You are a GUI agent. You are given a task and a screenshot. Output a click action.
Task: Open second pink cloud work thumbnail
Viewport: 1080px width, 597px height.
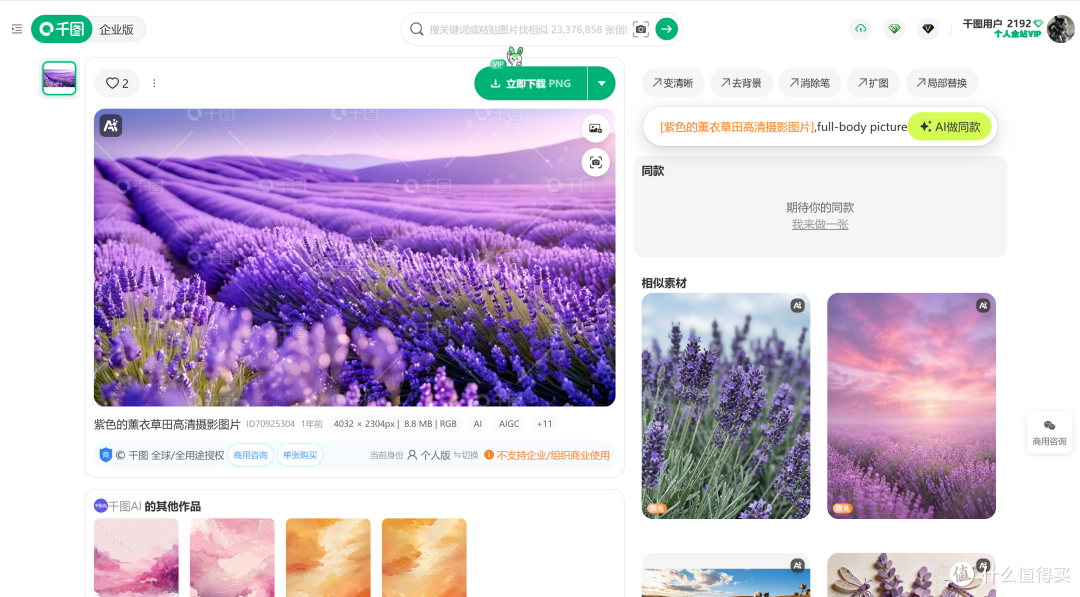(x=232, y=557)
